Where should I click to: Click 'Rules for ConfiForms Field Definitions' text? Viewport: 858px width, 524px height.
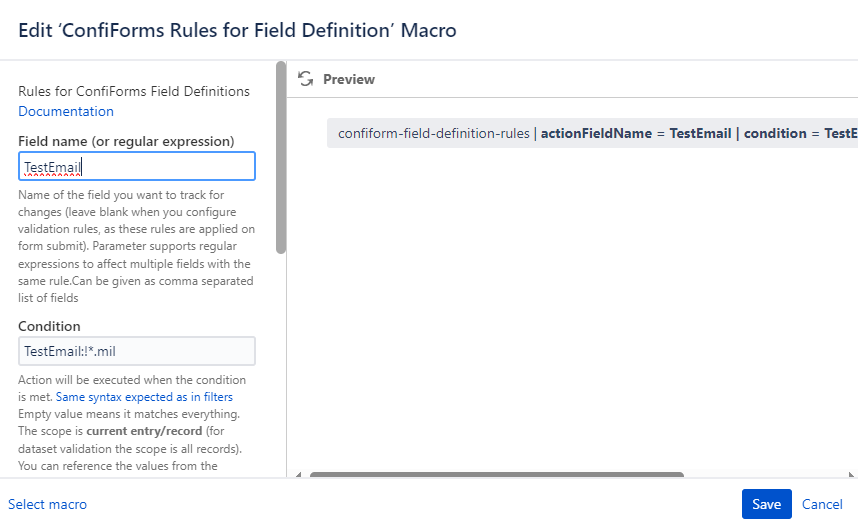(134, 91)
